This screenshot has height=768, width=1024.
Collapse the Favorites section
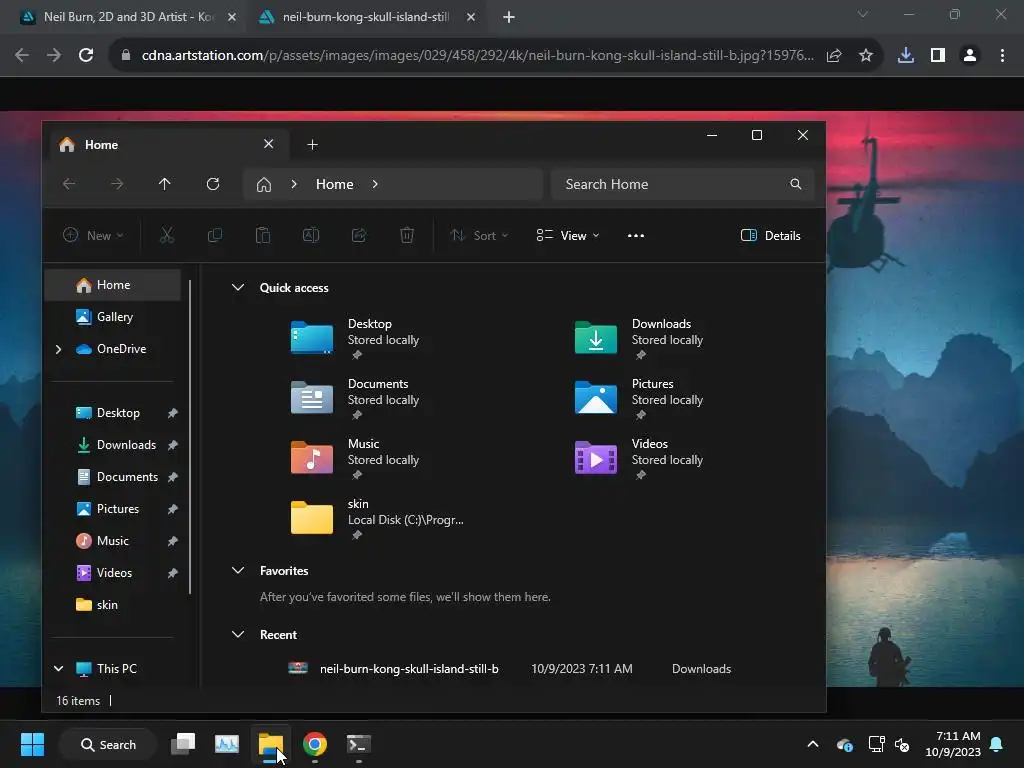[238, 571]
